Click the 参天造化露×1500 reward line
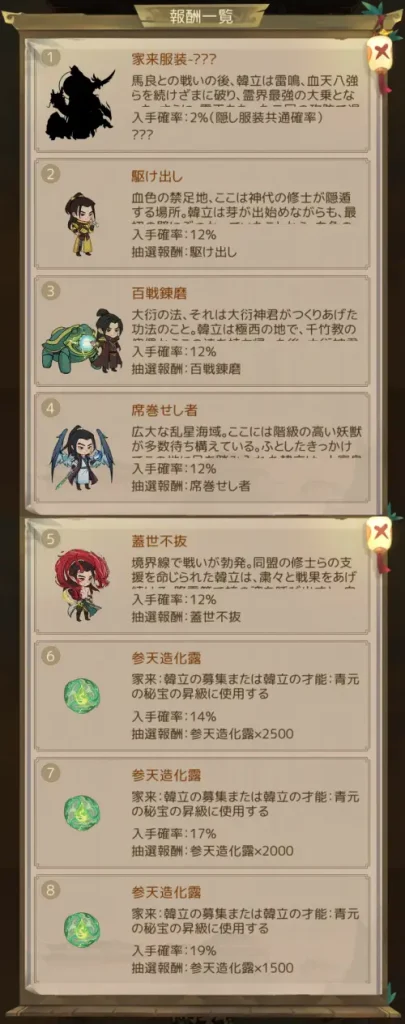 point(212,968)
